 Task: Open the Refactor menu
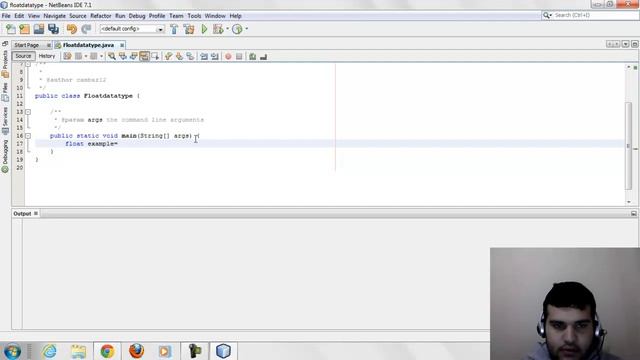pos(101,16)
